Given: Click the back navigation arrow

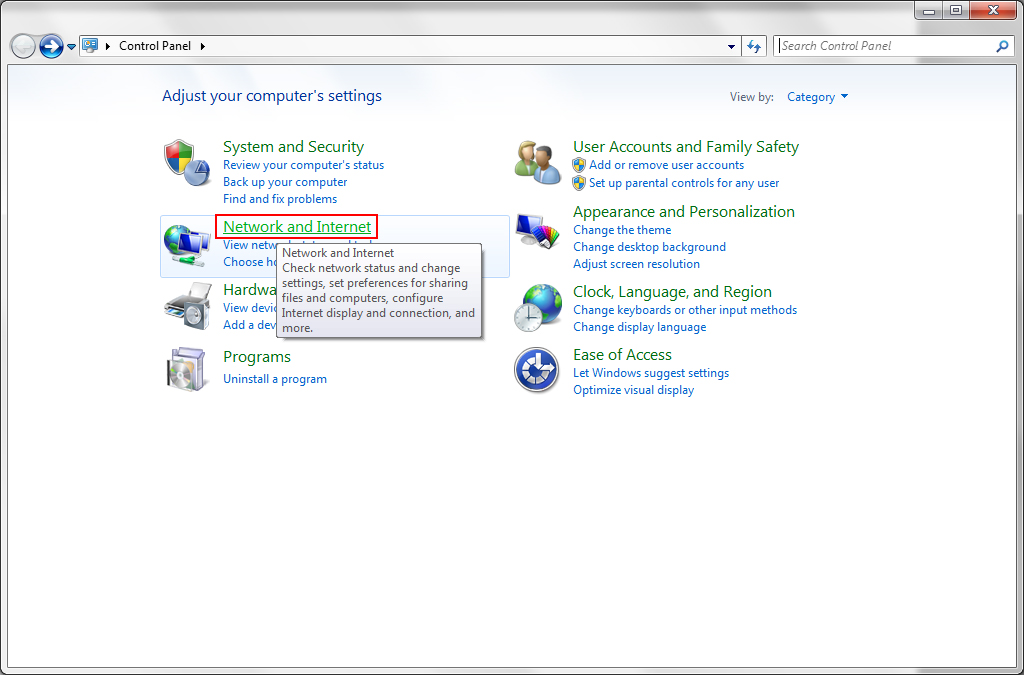Looking at the screenshot, I should 22,45.
